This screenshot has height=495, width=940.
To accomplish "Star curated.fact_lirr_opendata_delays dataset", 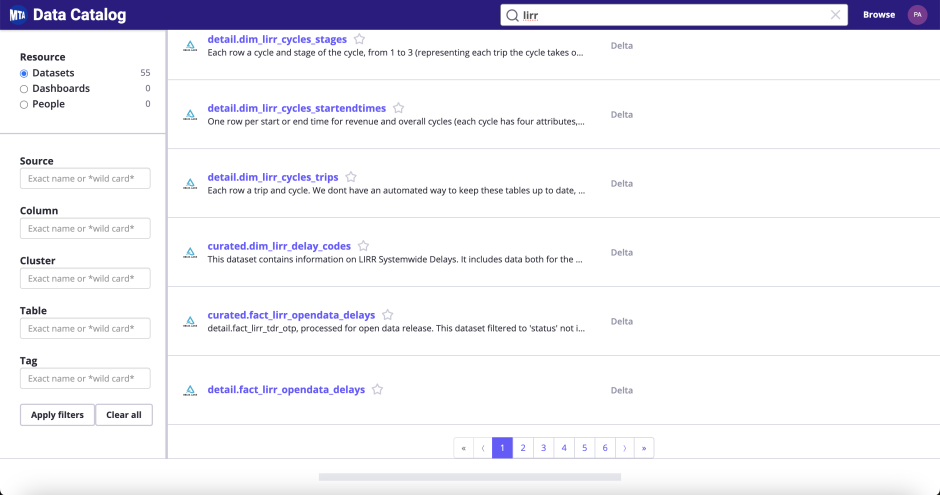I will pos(388,315).
